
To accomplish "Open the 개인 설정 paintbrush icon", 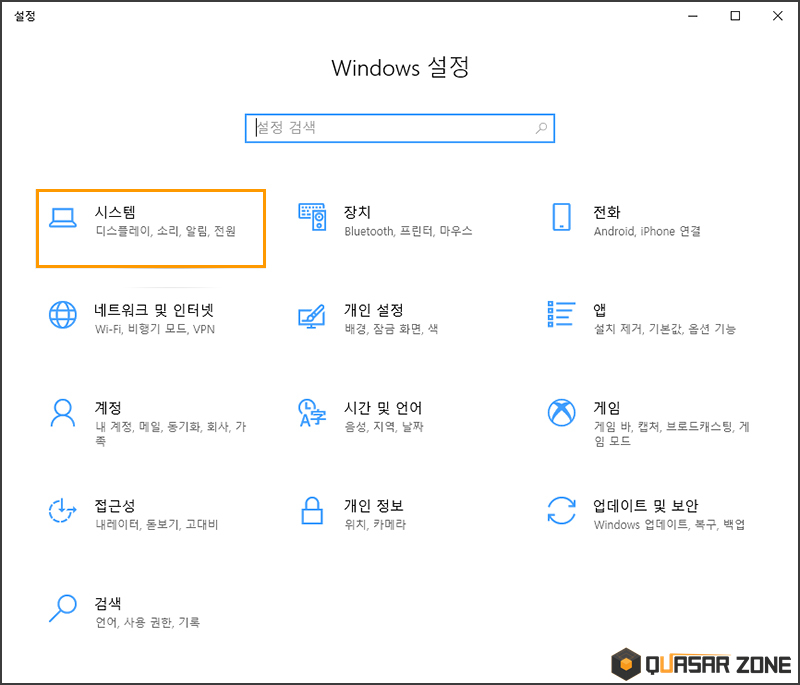I will click(x=312, y=316).
